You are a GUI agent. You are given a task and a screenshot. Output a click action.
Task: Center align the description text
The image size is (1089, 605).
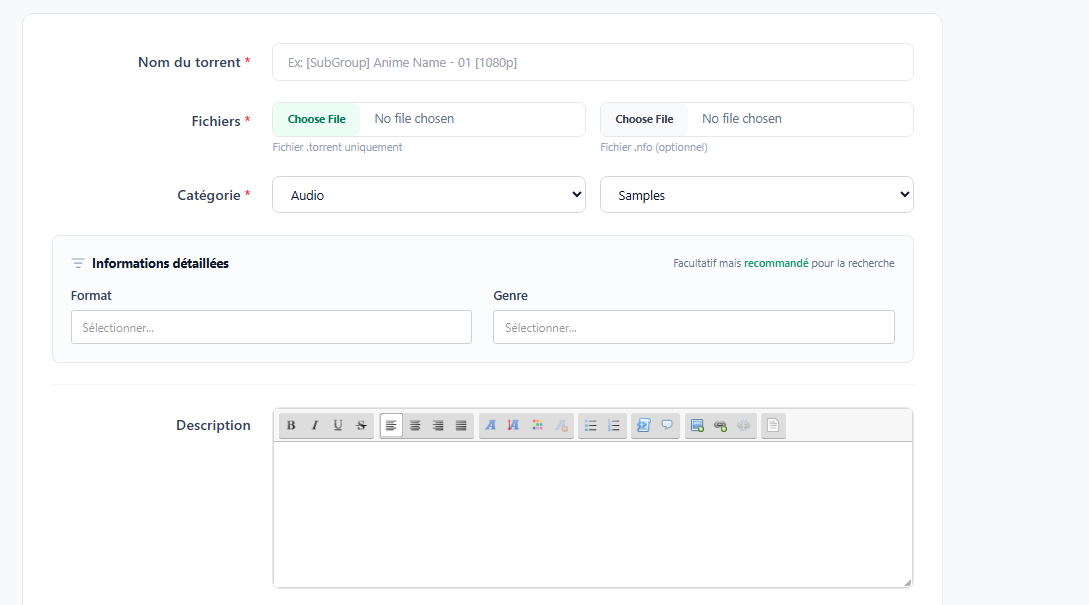coord(415,425)
